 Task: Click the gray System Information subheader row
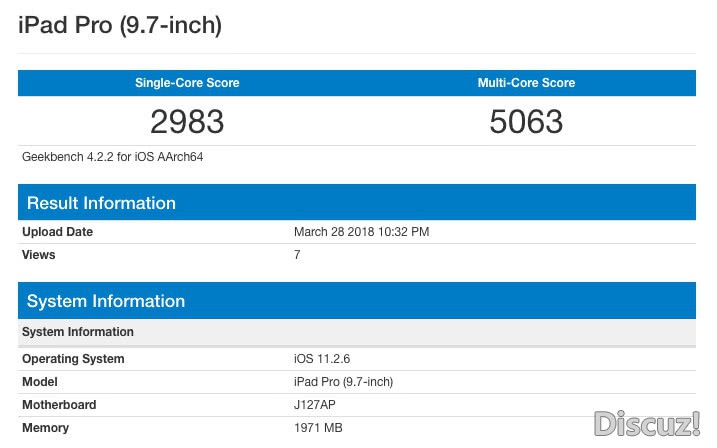click(x=78, y=332)
